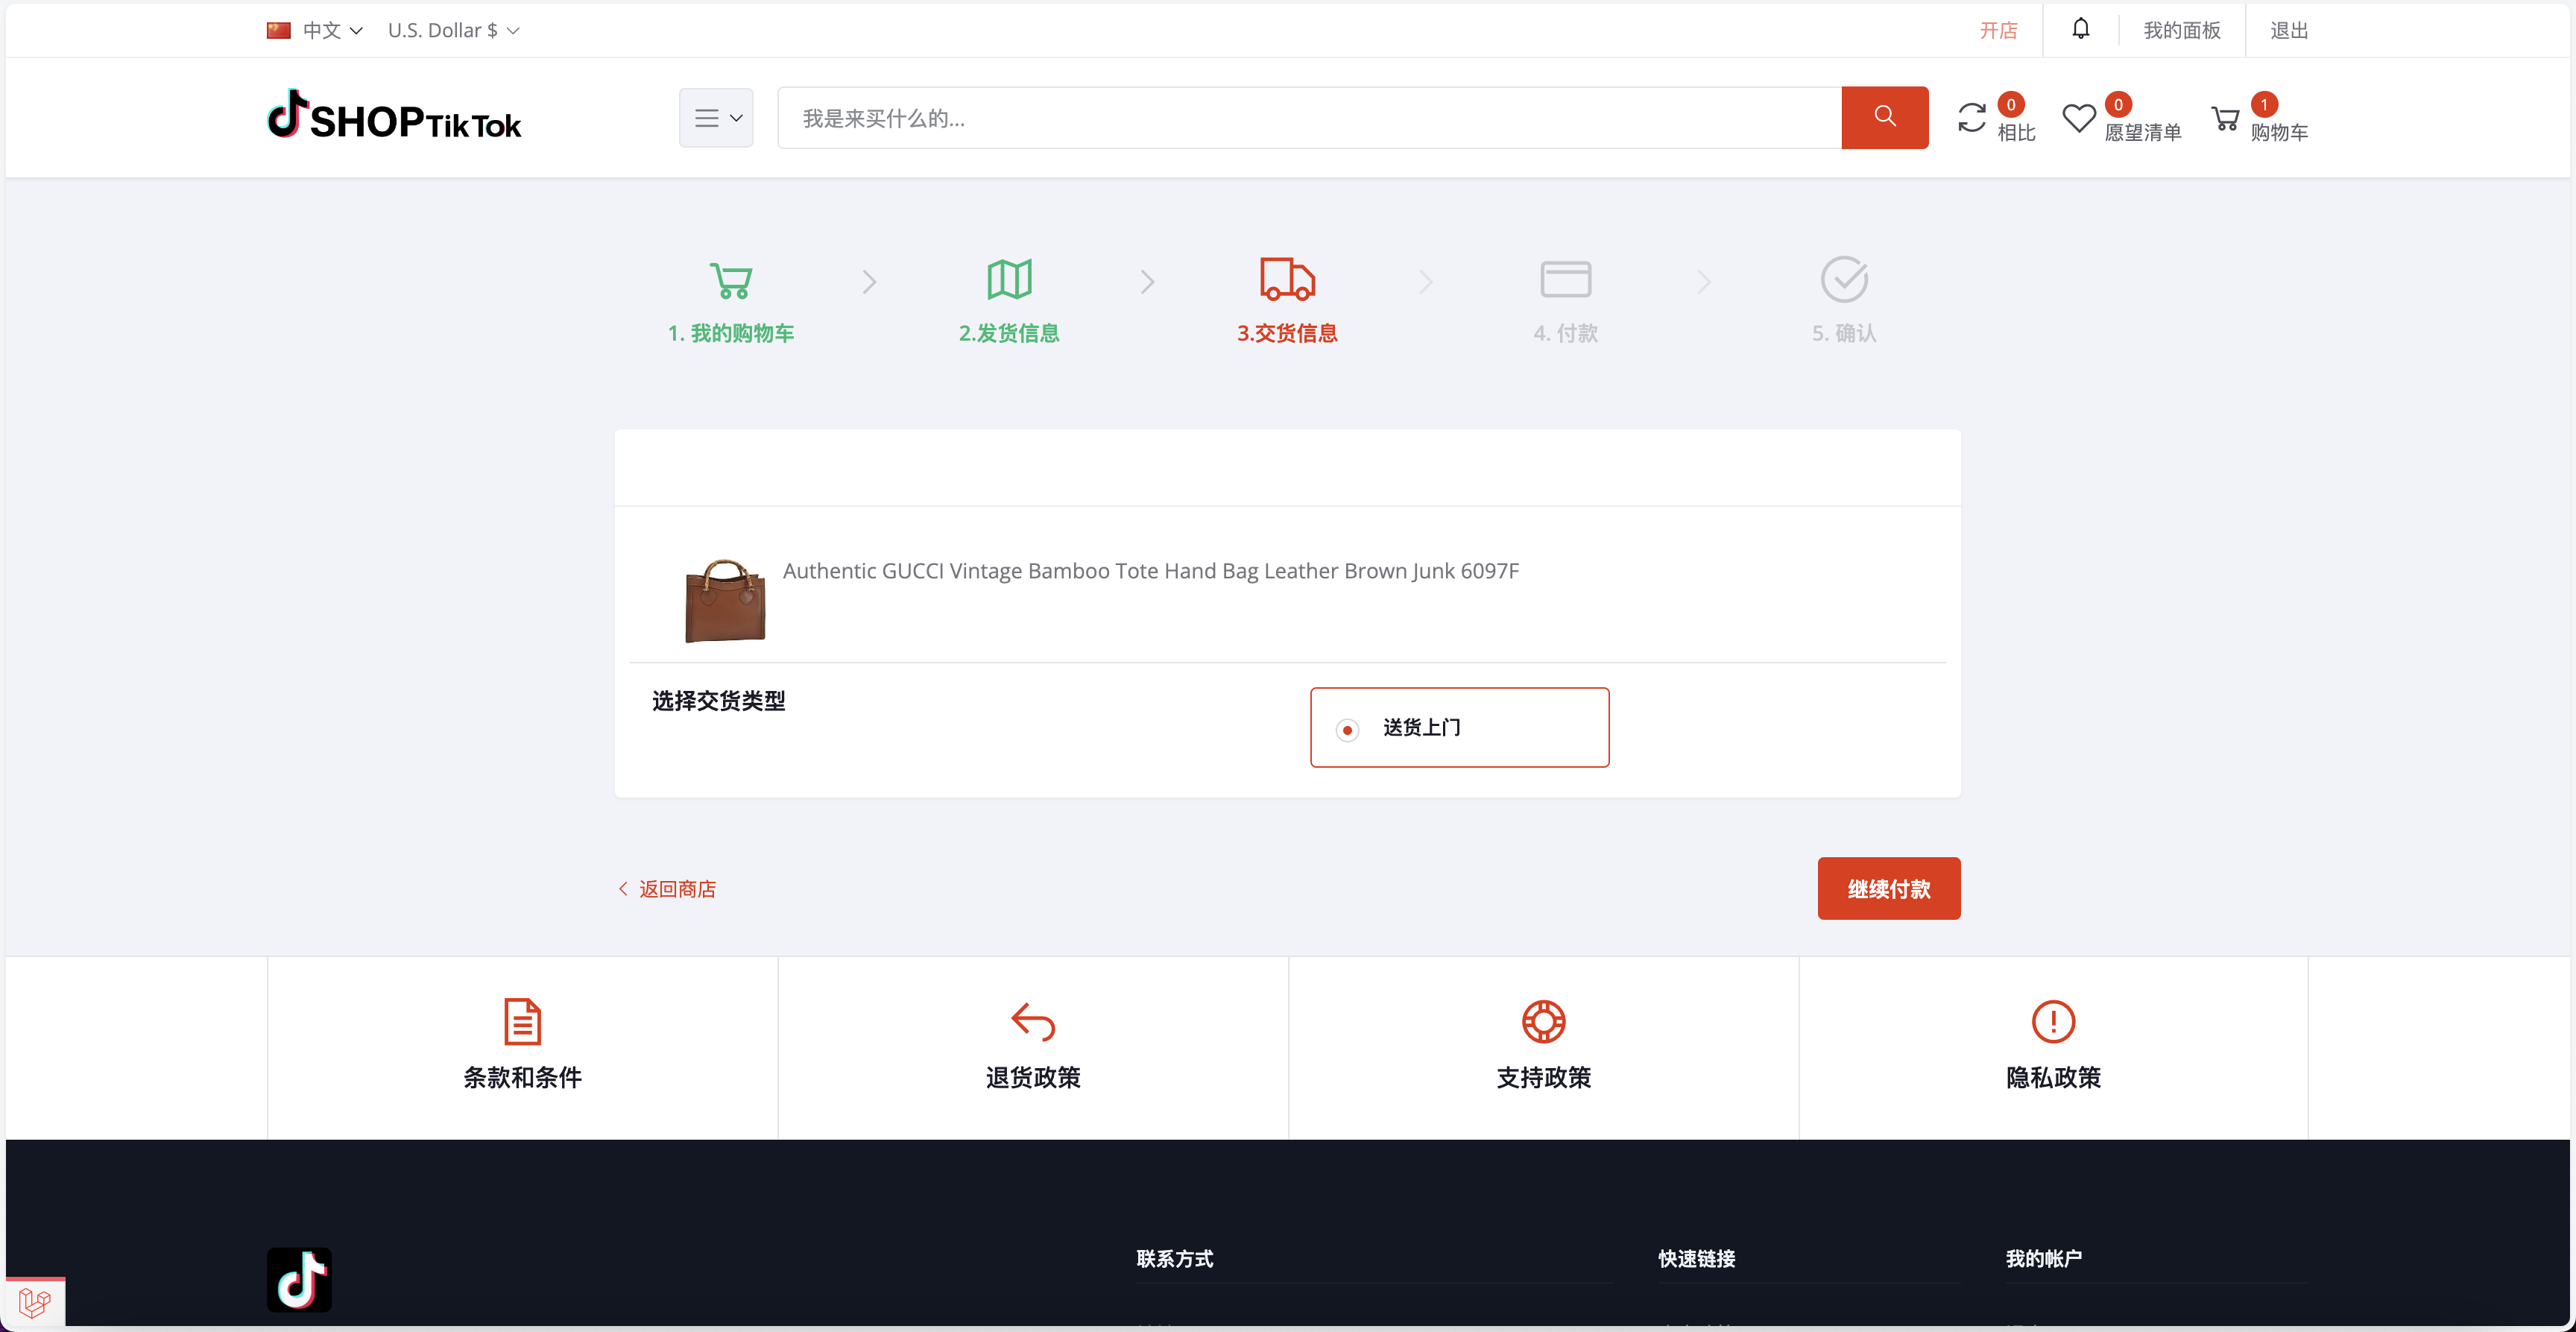Click the confirmation checkmark step icon
2576x1332 pixels.
[x=1844, y=279]
